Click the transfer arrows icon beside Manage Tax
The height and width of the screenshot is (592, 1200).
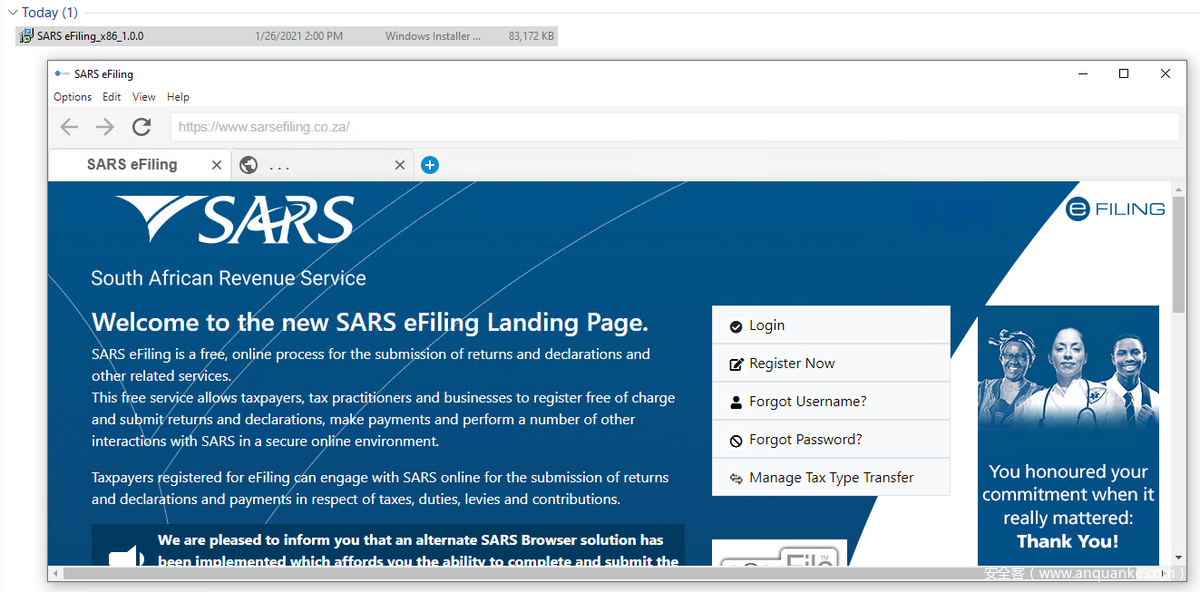click(x=736, y=478)
